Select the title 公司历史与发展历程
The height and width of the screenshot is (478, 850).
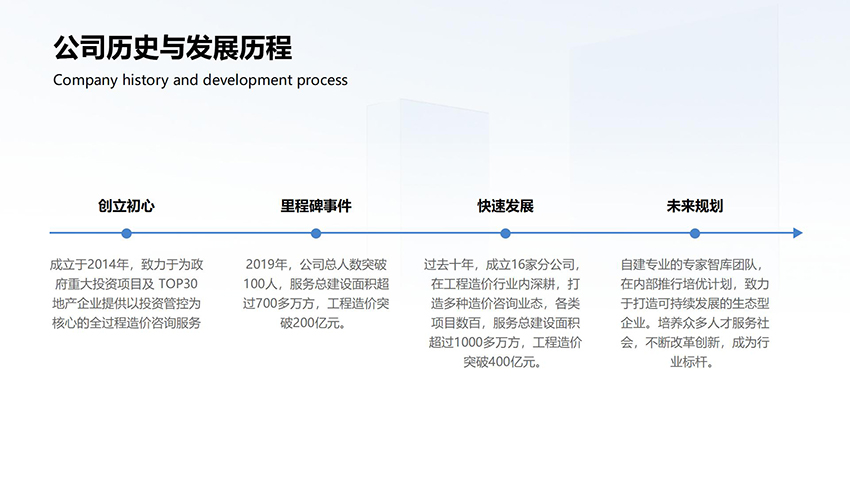[x=172, y=48]
